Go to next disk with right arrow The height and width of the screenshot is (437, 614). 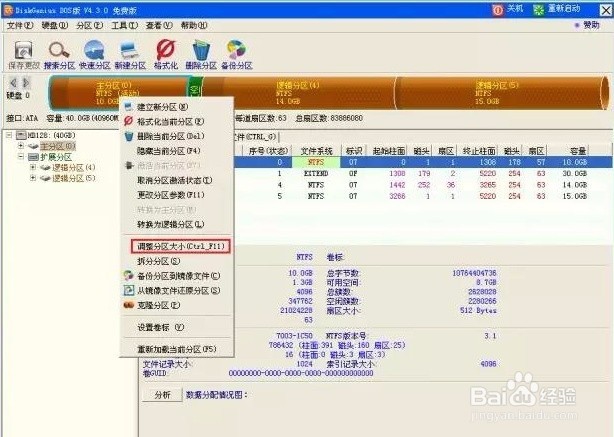26,83
